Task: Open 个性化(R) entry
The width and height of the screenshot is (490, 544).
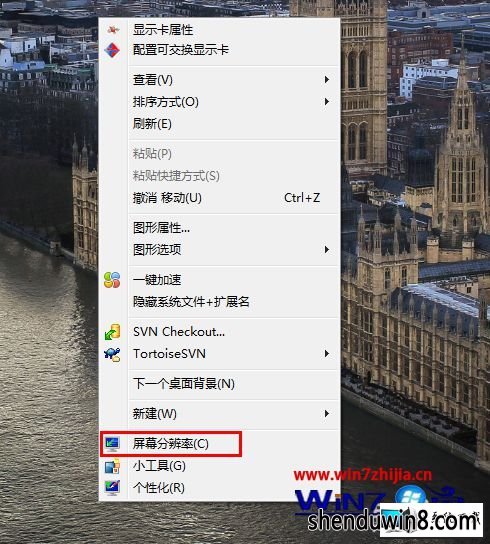Action: pos(219,488)
